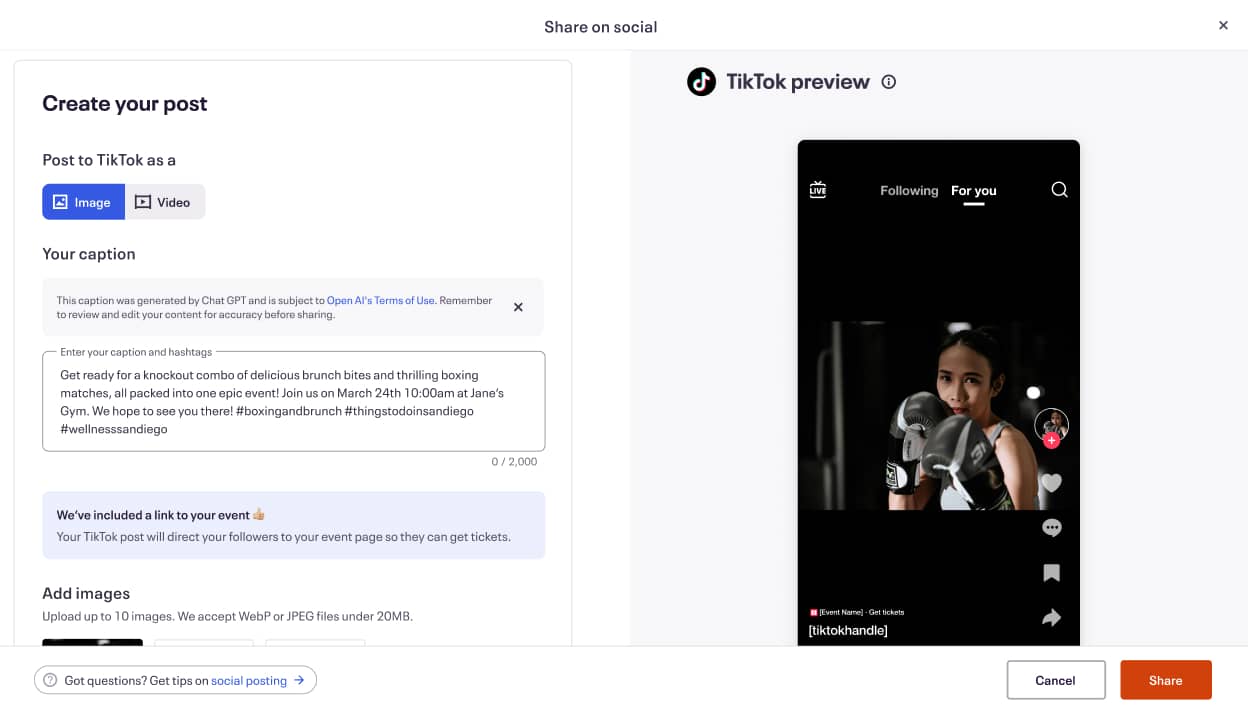Image resolution: width=1248 pixels, height=712 pixels.
Task: Focus the caption and hashtags text field
Action: (x=294, y=401)
